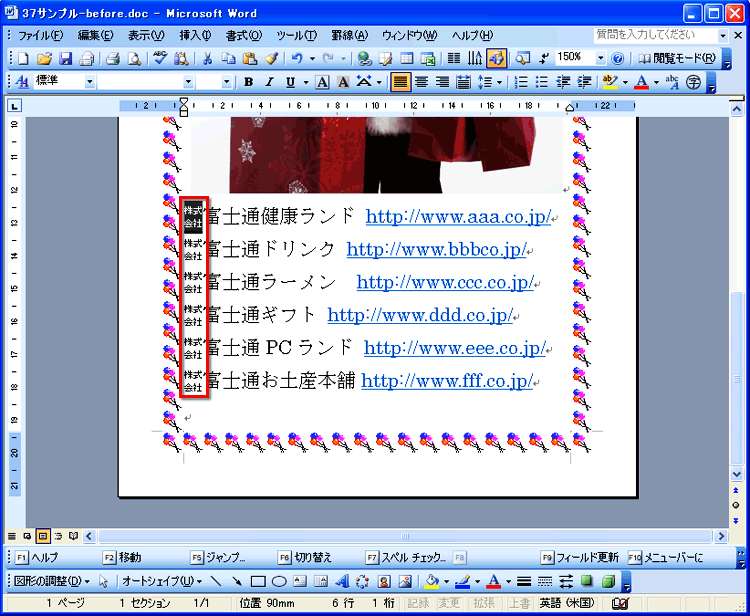Click the F7 スペル チェック function key button
This screenshot has width=750, height=616.
tap(407, 557)
